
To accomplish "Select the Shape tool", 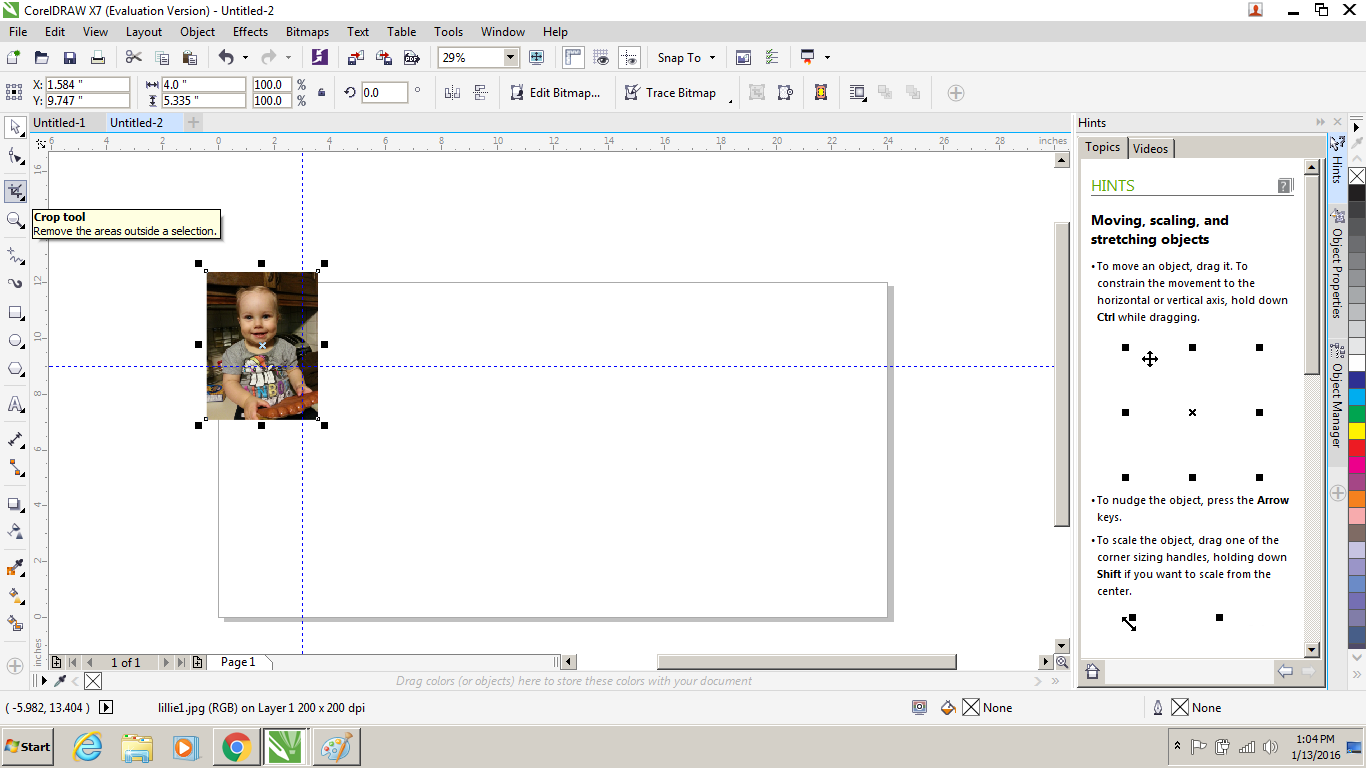I will coord(15,157).
